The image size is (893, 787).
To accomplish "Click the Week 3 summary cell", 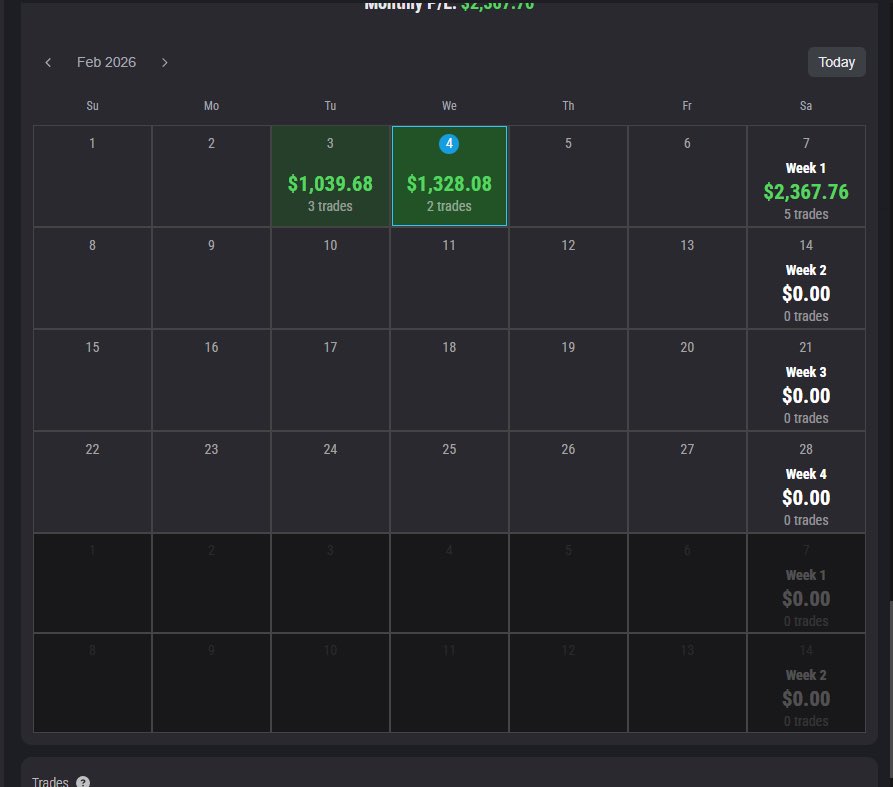I will click(x=806, y=380).
